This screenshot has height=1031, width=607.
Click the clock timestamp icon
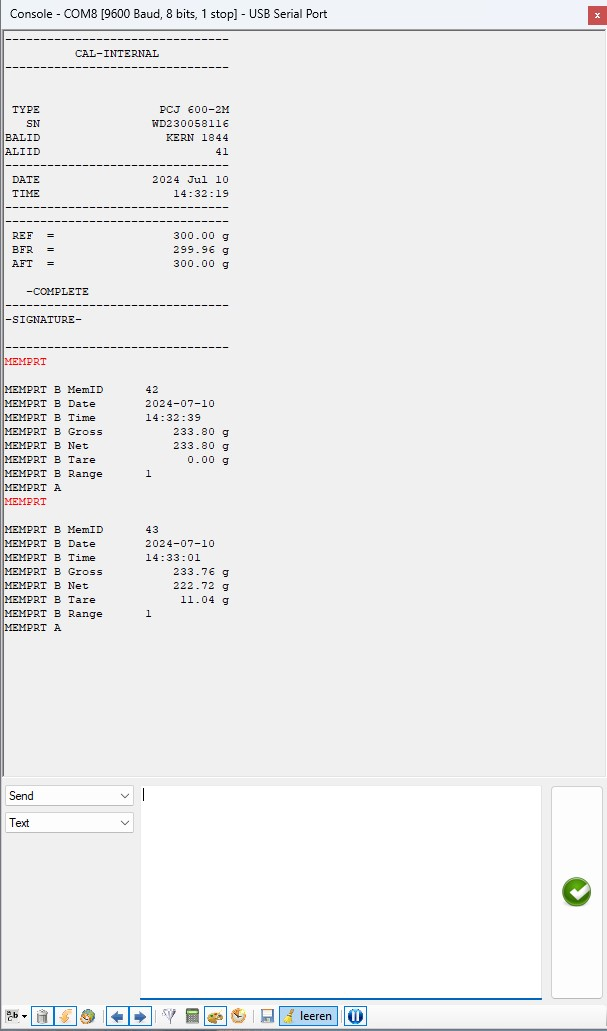pyautogui.click(x=239, y=1016)
